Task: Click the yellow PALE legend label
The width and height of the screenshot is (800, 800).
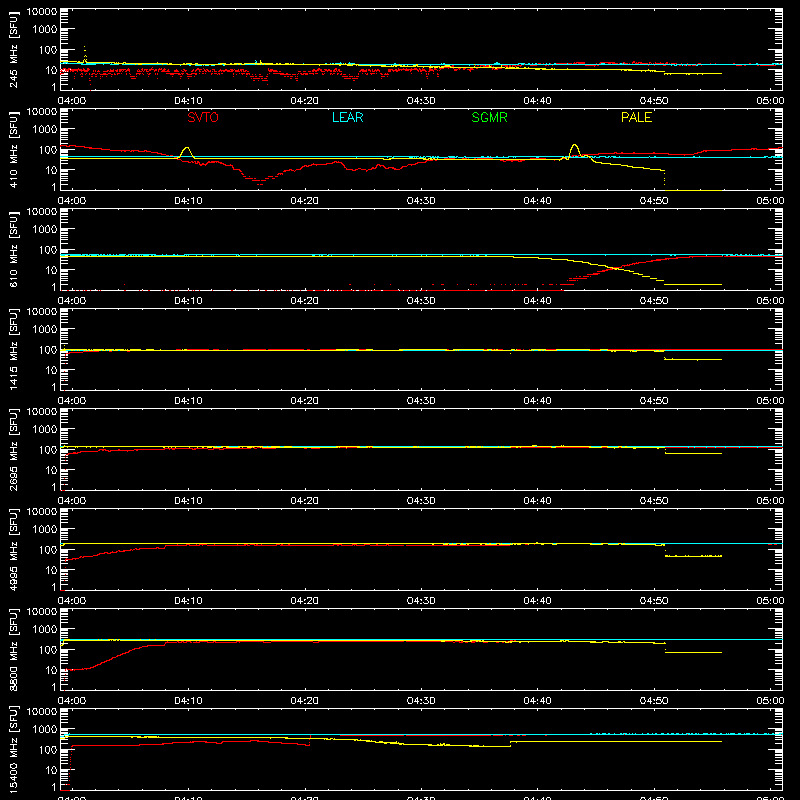Action: [636, 117]
